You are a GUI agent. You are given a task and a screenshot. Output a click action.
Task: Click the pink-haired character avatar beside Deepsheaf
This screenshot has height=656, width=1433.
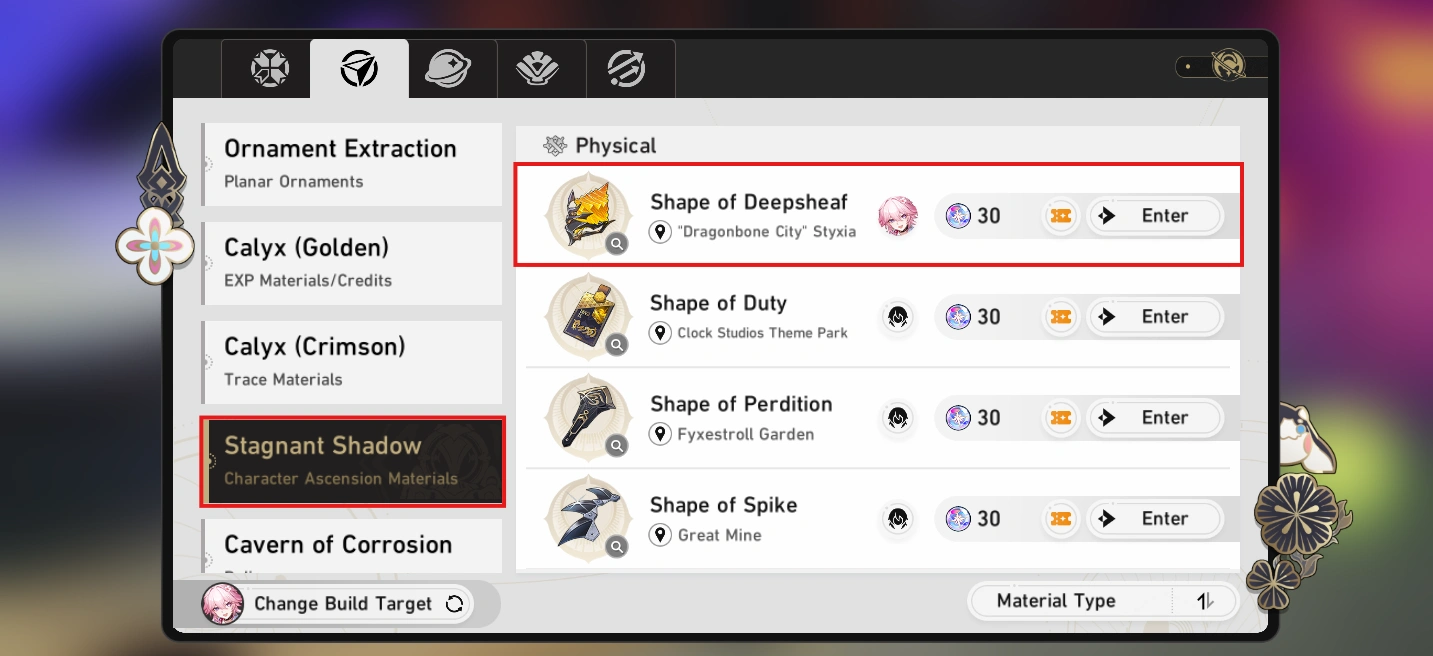[897, 216]
